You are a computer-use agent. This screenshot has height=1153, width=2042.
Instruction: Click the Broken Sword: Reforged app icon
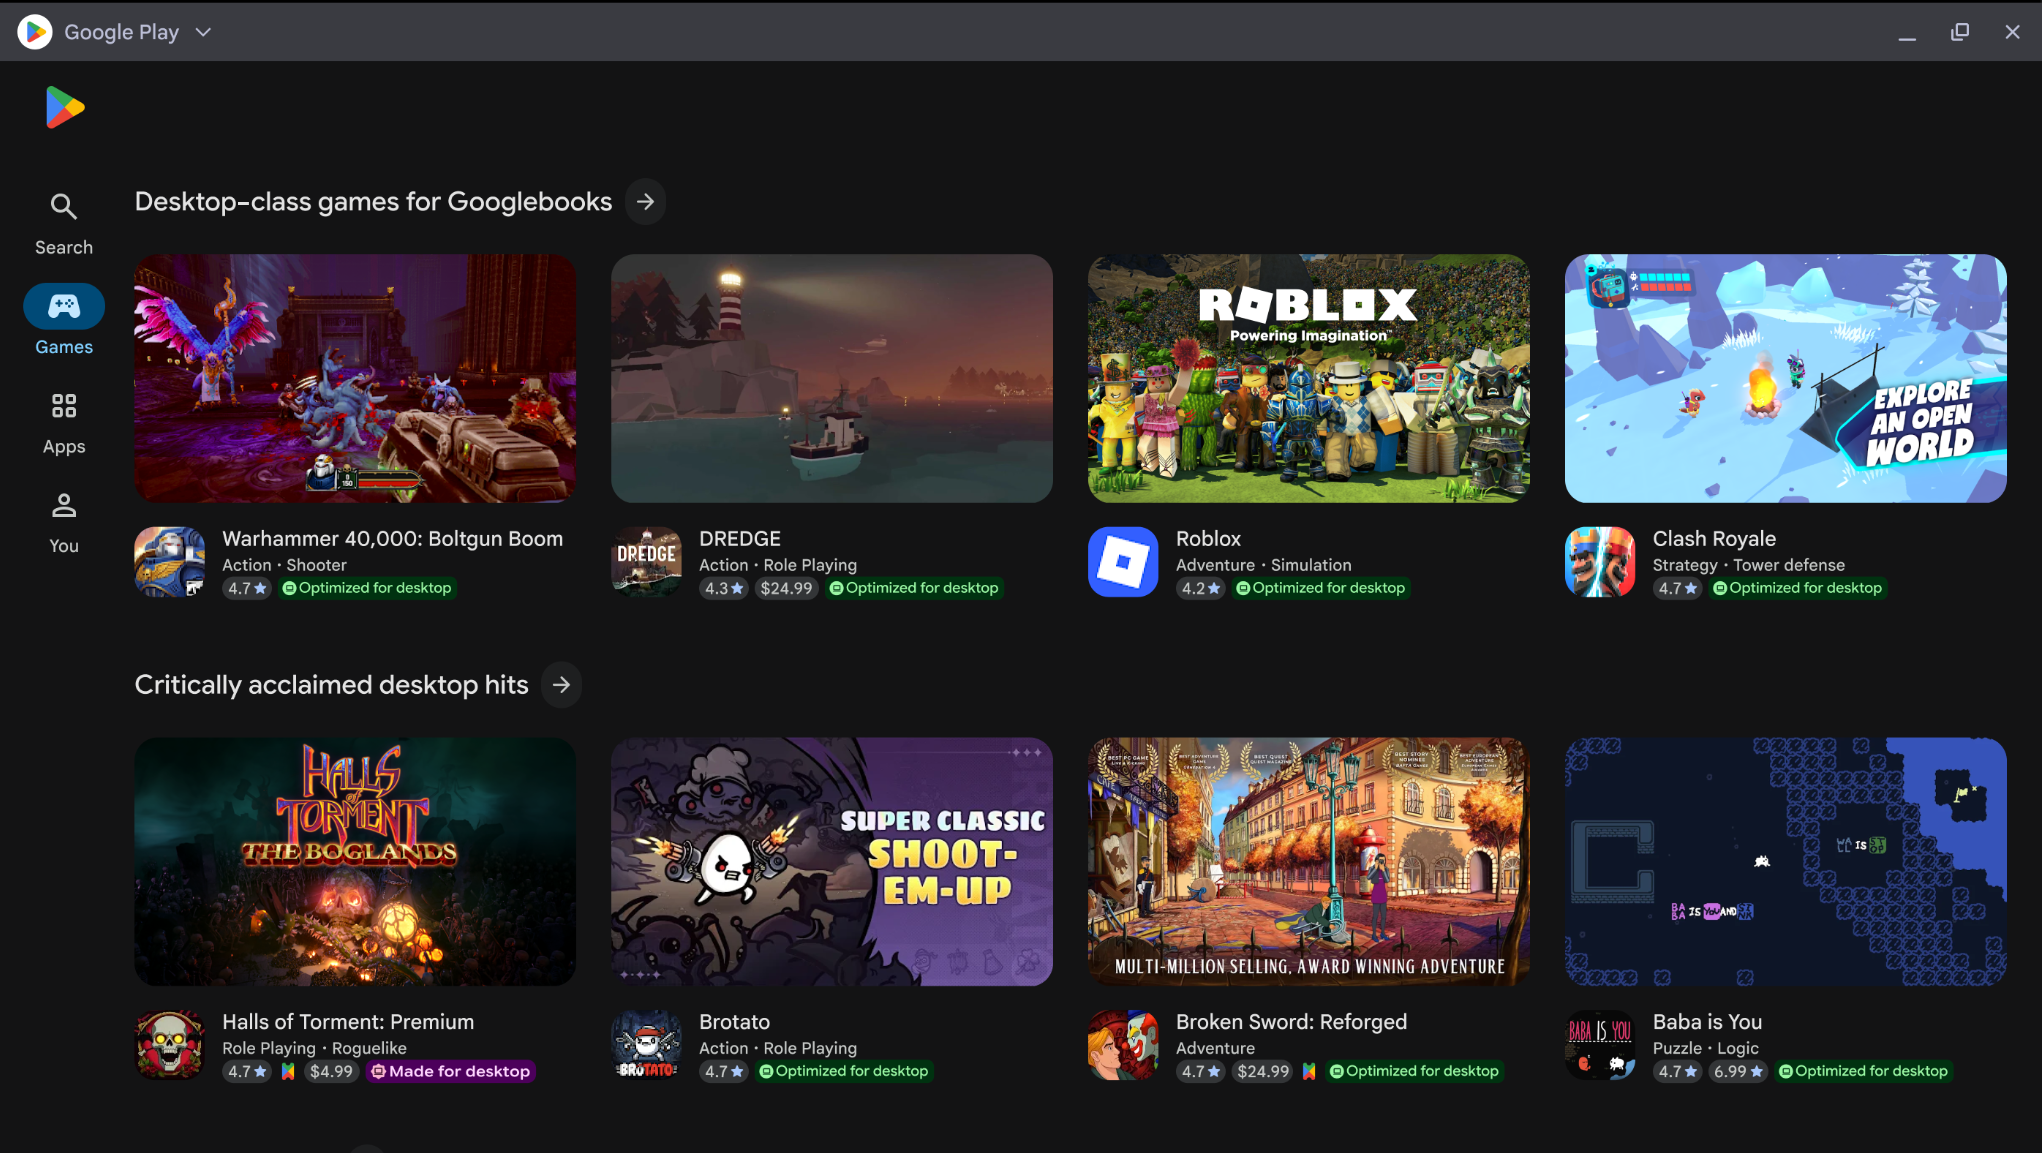pos(1123,1045)
